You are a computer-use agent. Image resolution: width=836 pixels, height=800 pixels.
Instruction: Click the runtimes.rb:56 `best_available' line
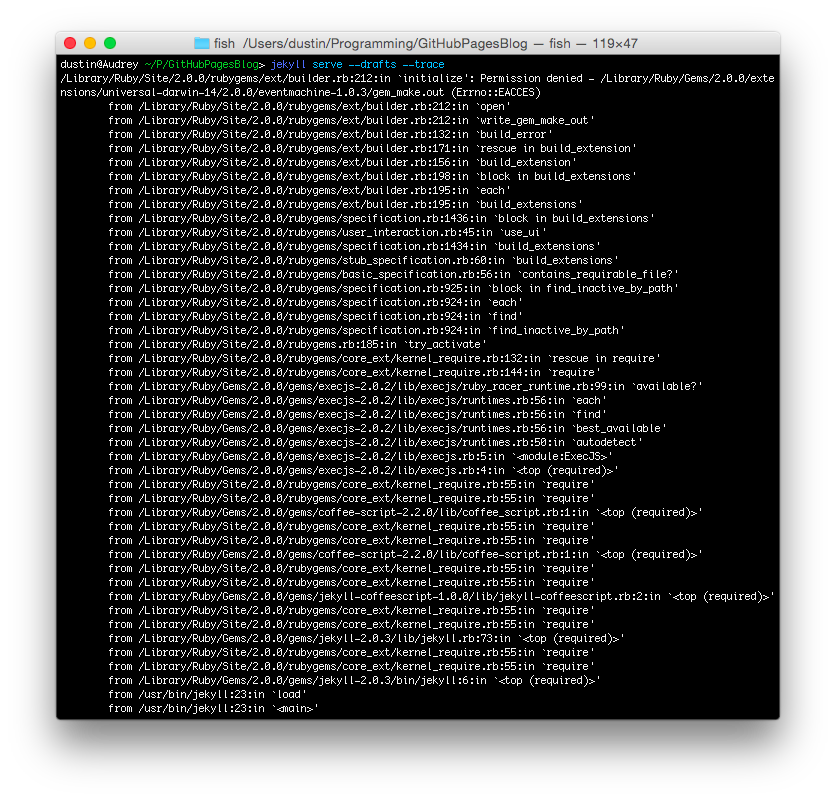click(x=388, y=428)
